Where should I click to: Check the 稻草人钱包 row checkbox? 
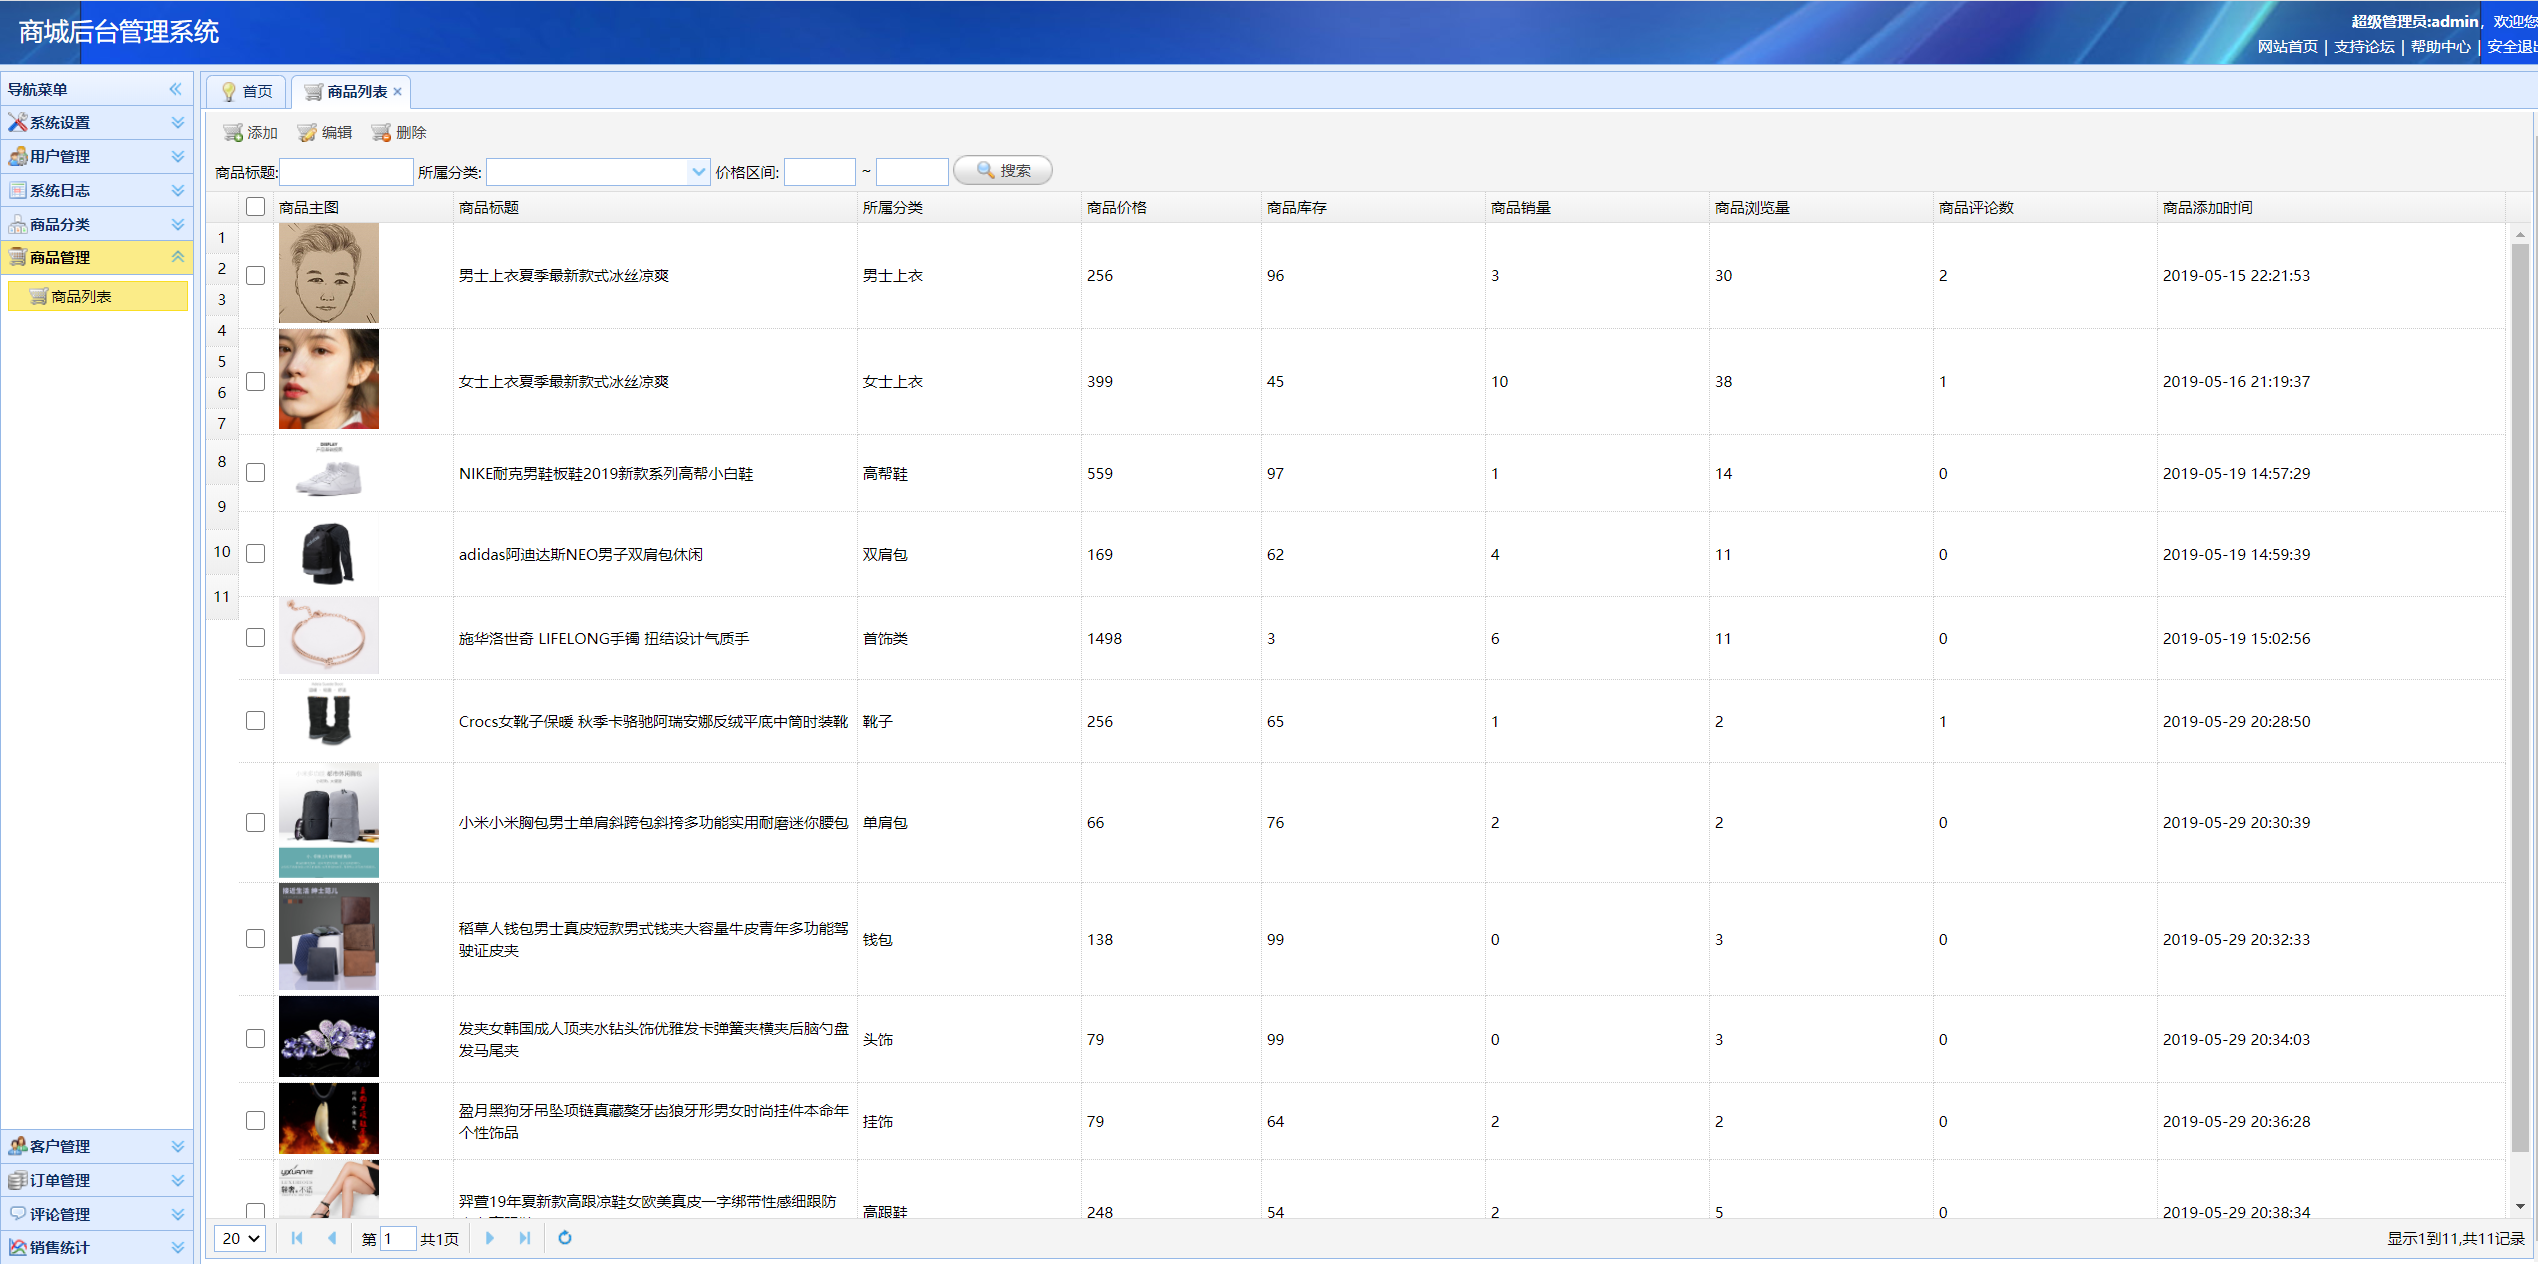[256, 939]
